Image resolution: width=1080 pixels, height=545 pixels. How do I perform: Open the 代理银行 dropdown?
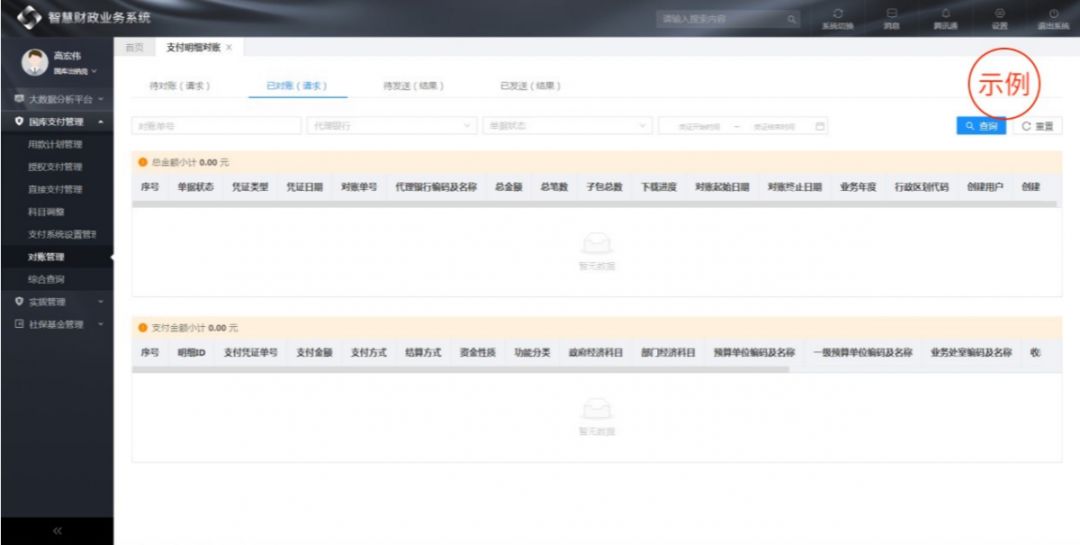(x=392, y=126)
